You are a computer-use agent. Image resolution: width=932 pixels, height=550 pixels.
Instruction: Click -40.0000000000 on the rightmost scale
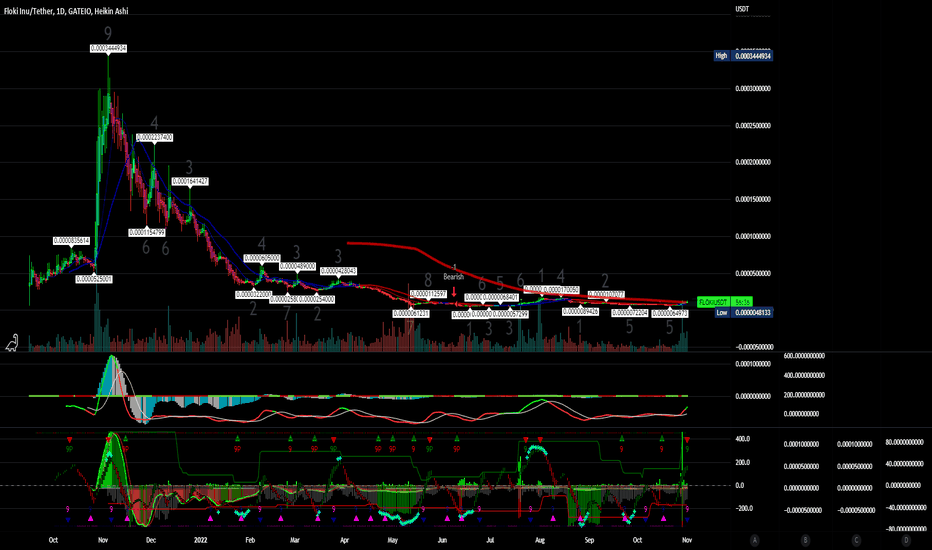904,507
